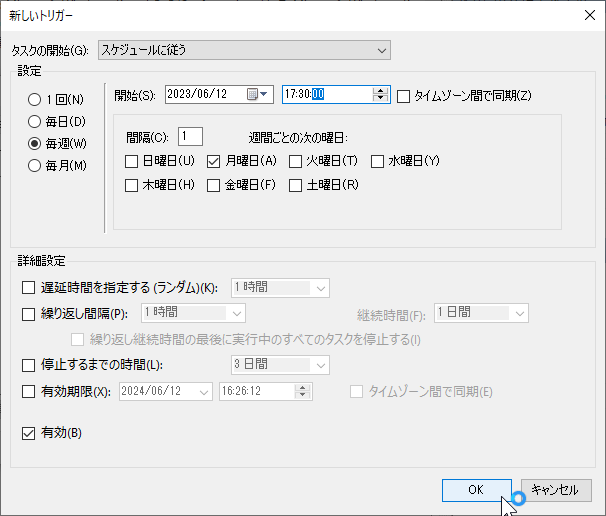The height and width of the screenshot is (516, 606).
Task: Enable 遅延時間を指定する (ランダム) checkbox
Action: click(x=28, y=288)
